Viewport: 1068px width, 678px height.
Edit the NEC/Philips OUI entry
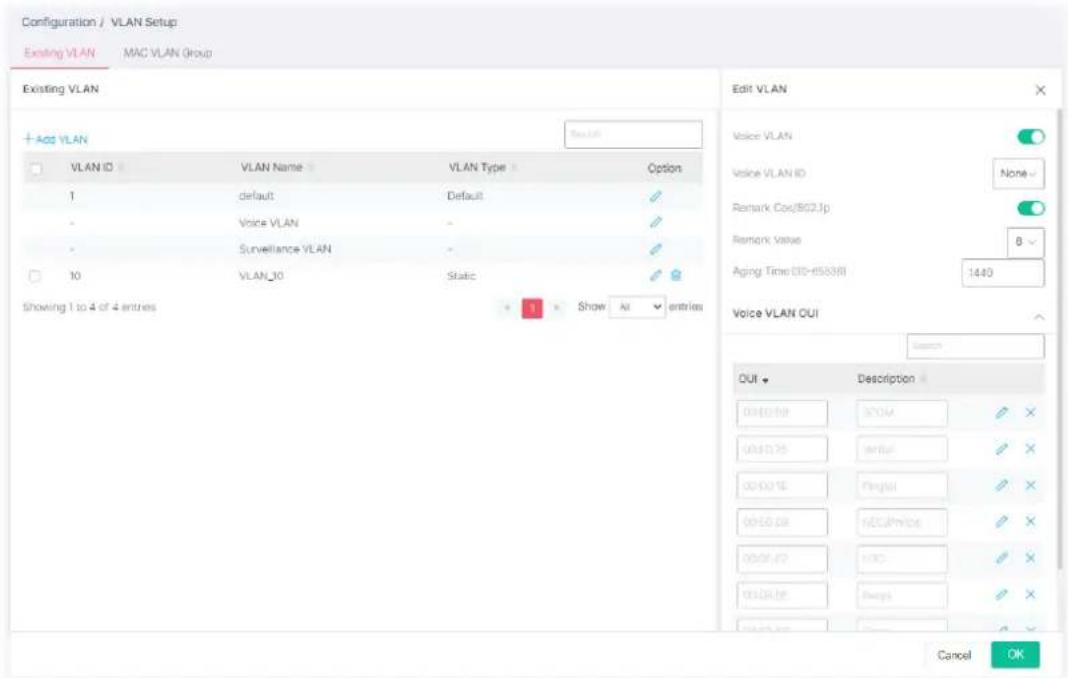coord(1001,521)
